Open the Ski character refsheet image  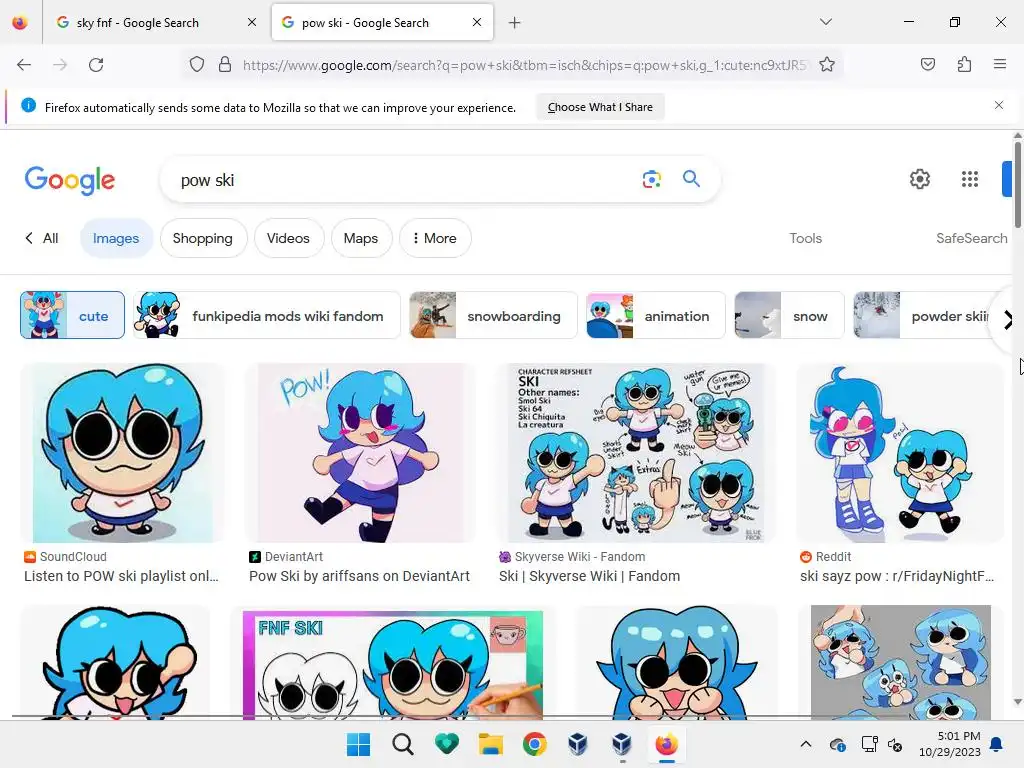click(636, 453)
